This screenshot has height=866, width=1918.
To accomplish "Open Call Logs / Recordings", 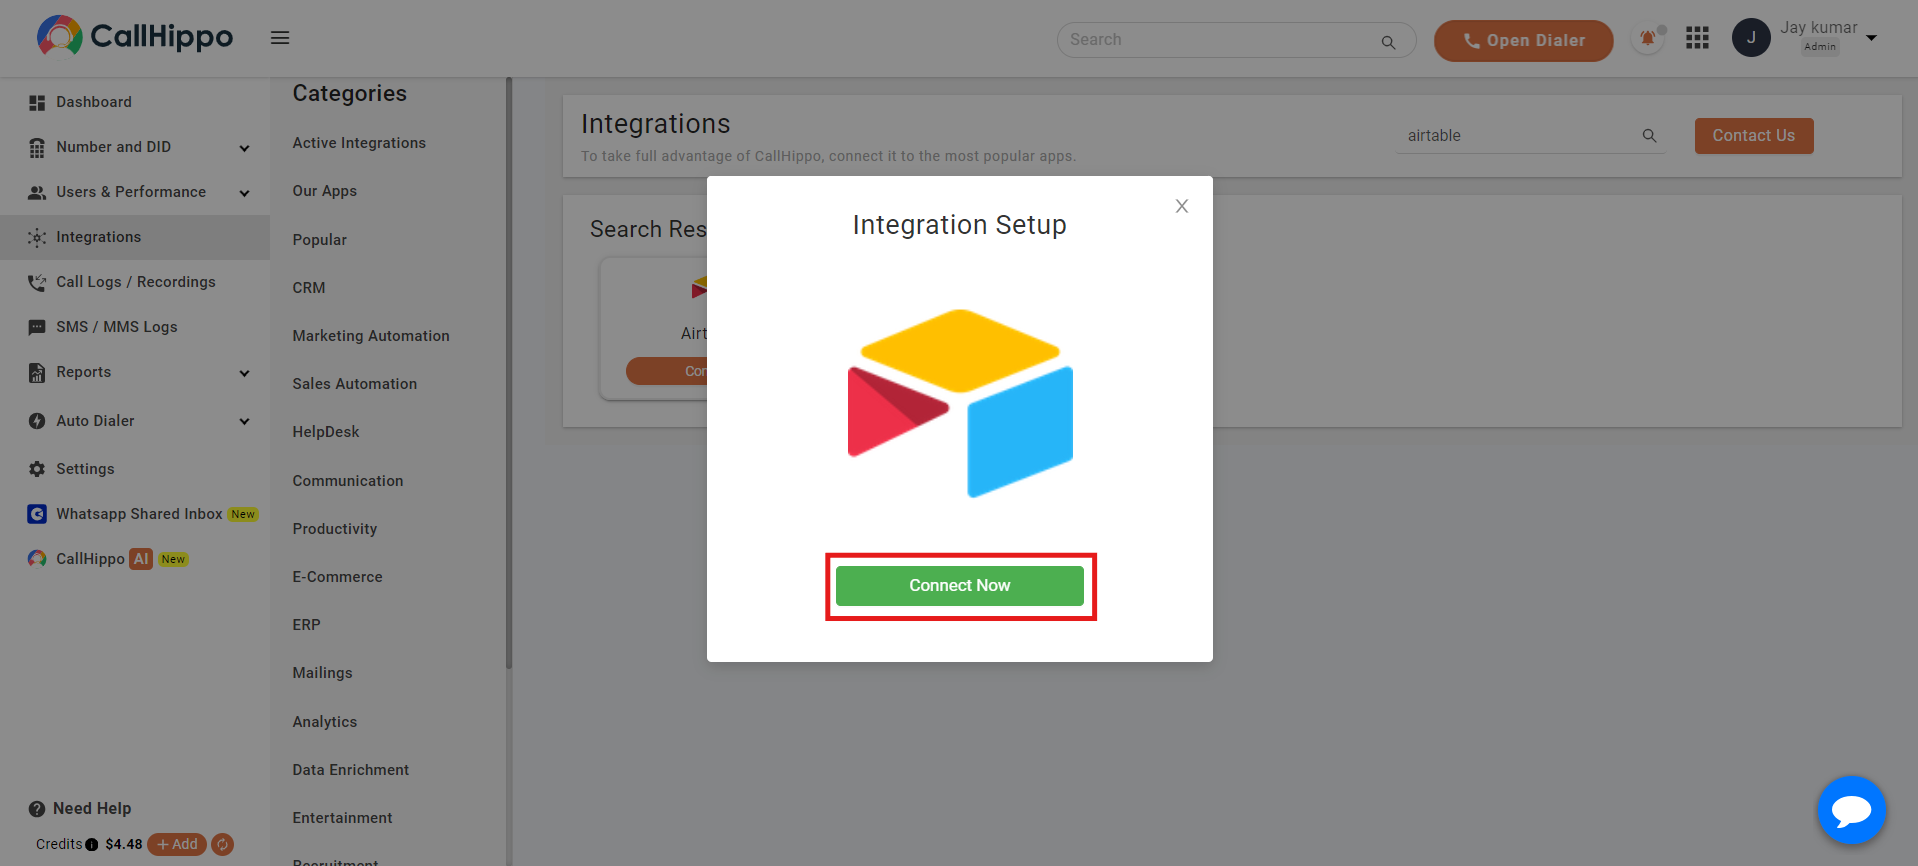I will pyautogui.click(x=136, y=282).
